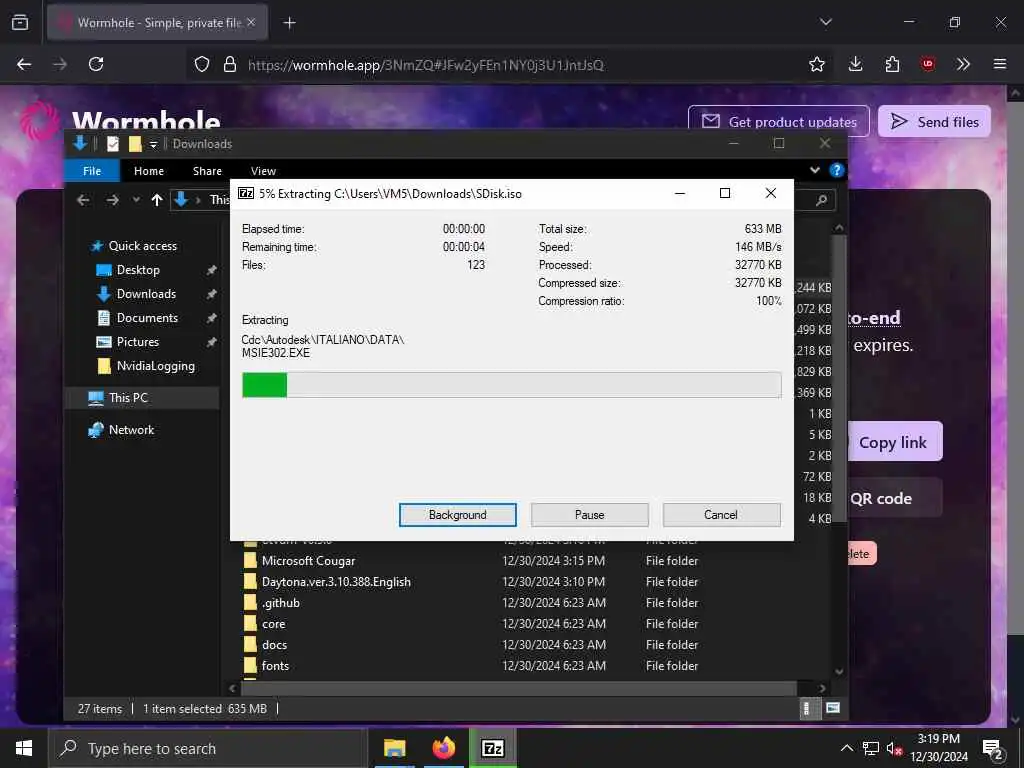Click Copy link on Wormhole page
Image resolution: width=1024 pixels, height=768 pixels.
[893, 442]
